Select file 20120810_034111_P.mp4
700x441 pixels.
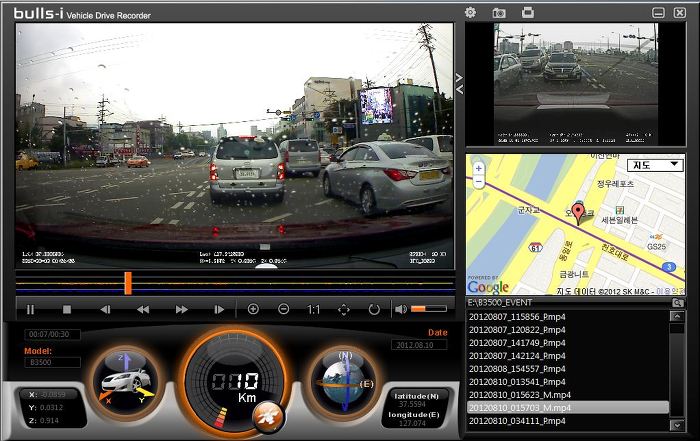[567, 420]
